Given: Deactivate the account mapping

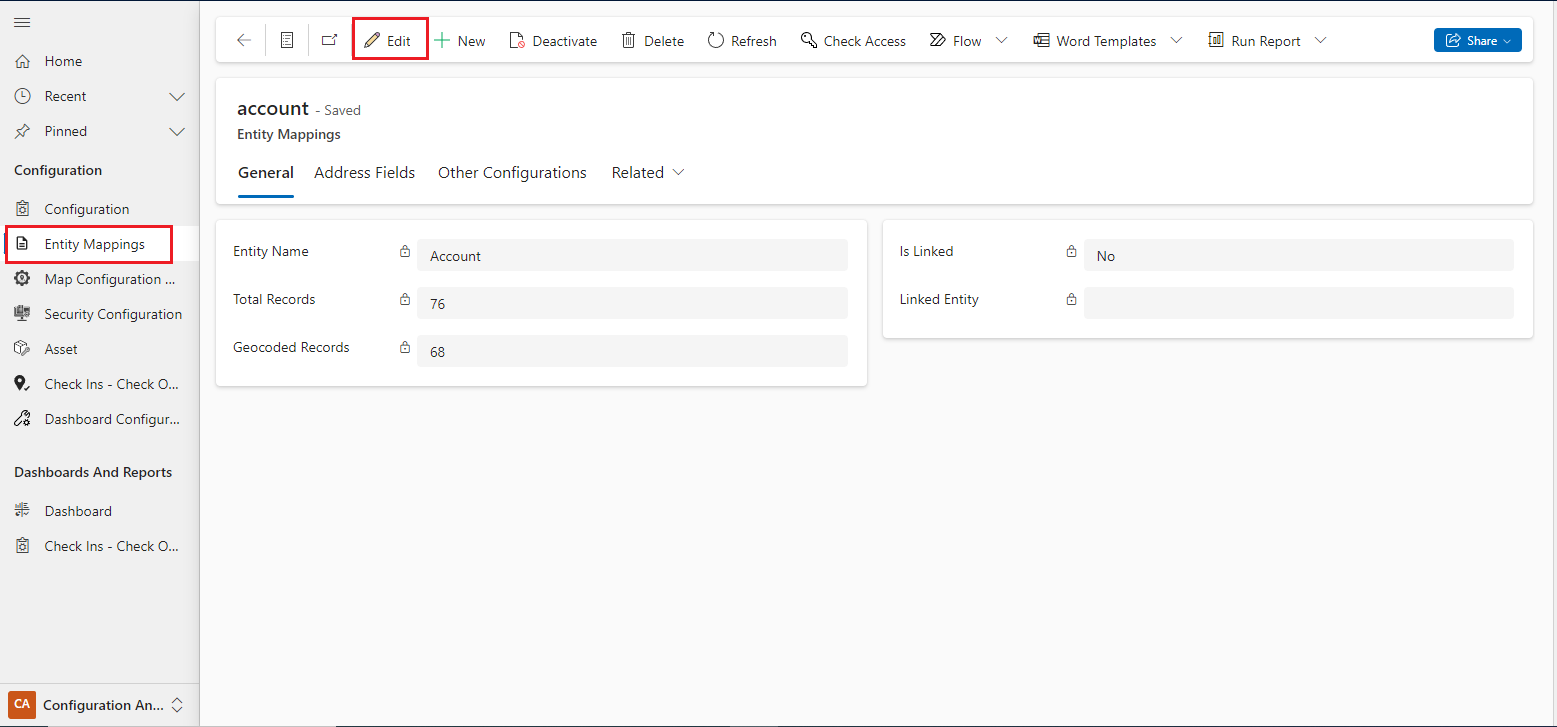Looking at the screenshot, I should [x=553, y=41].
